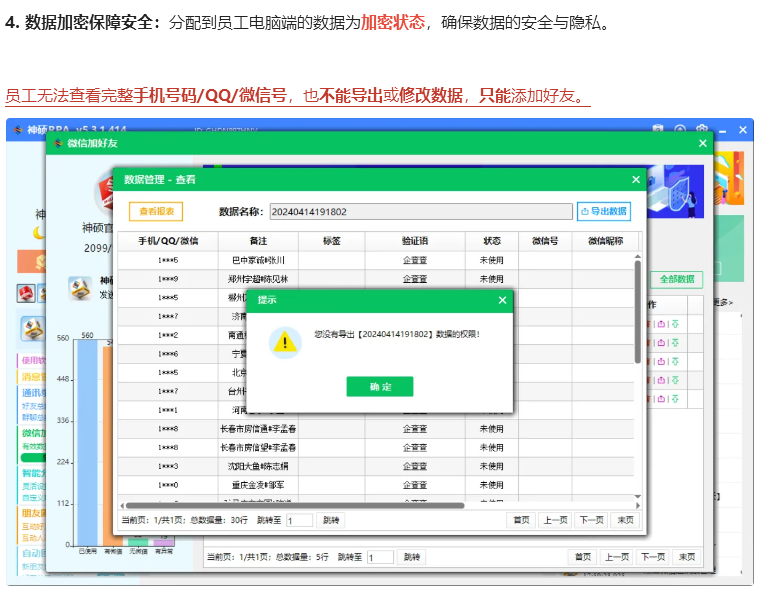Close the 提示 warning dialog
760x603 pixels.
pos(502,300)
